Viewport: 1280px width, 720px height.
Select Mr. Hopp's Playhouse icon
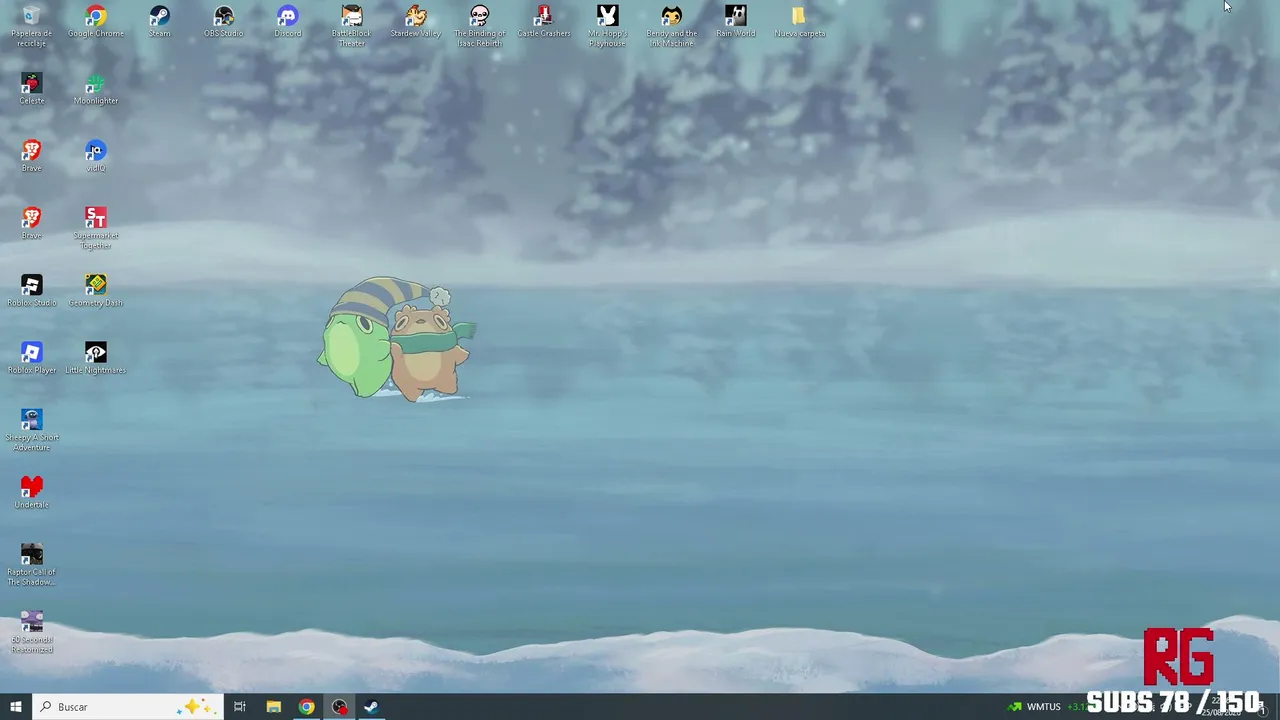pyautogui.click(x=608, y=26)
